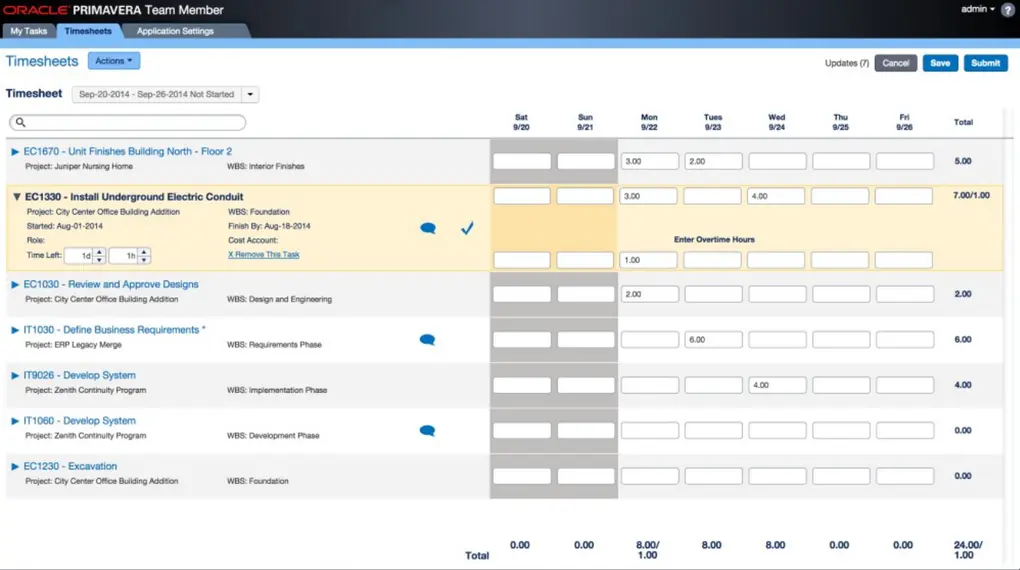Screen dimensions: 1020x570
Task: Switch to My Tasks tab
Action: pyautogui.click(x=29, y=31)
